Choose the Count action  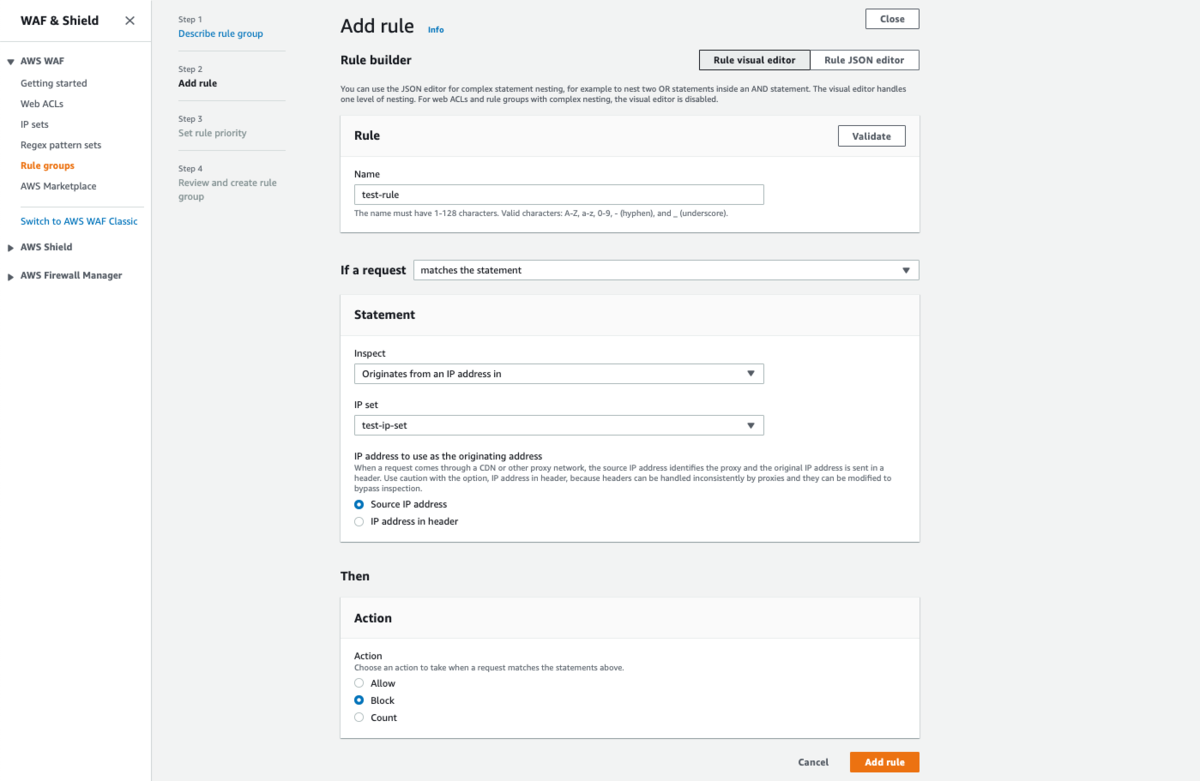coord(359,718)
